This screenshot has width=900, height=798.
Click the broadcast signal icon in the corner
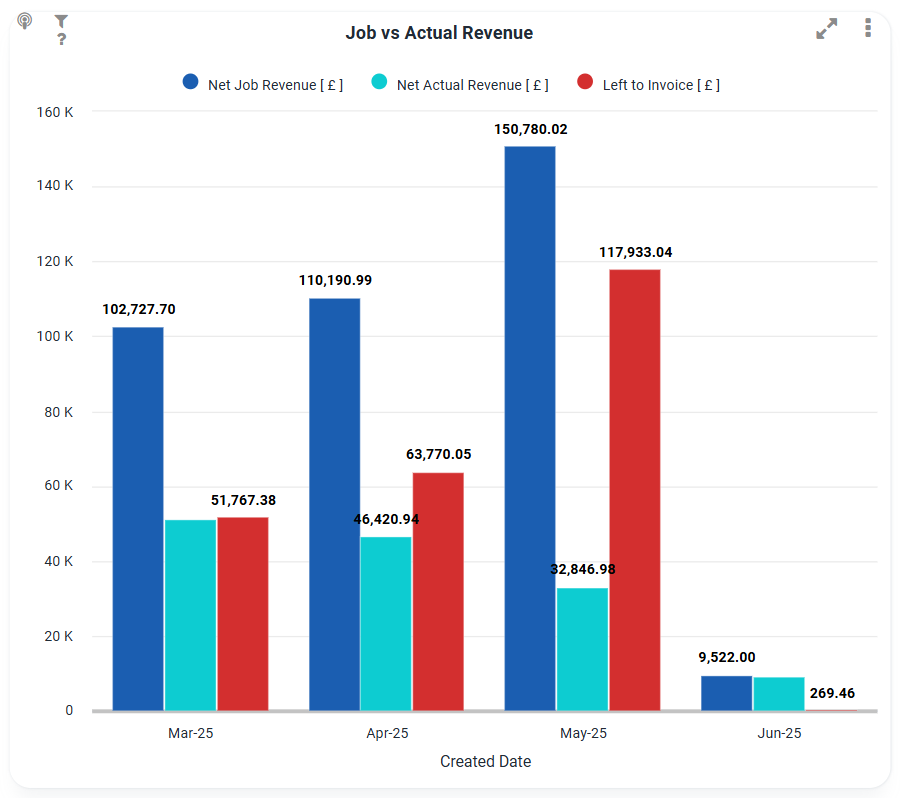pyautogui.click(x=25, y=21)
